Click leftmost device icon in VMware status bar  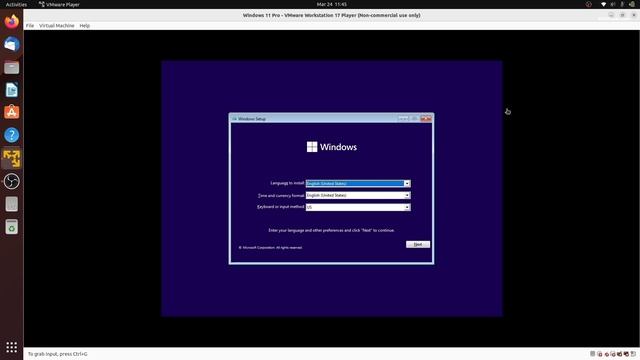point(593,354)
